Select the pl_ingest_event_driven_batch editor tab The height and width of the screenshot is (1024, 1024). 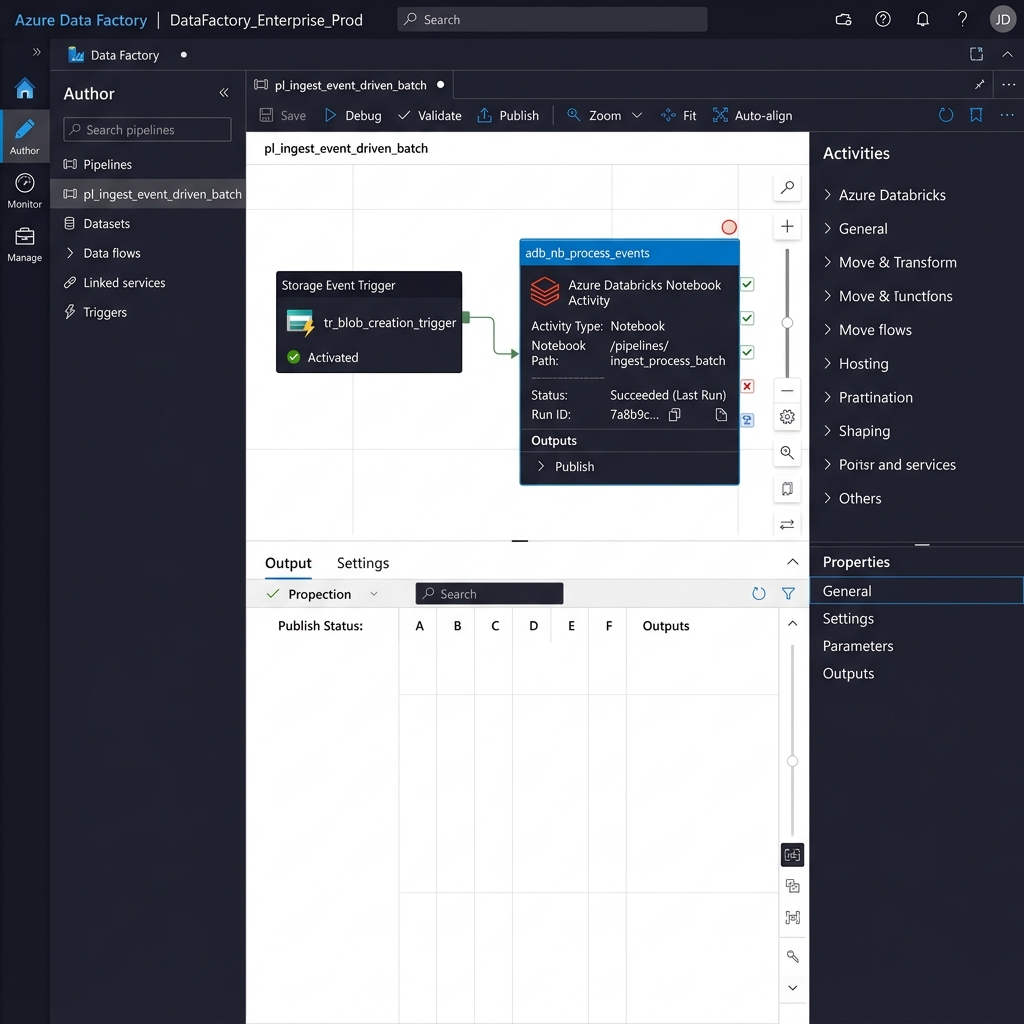point(349,85)
